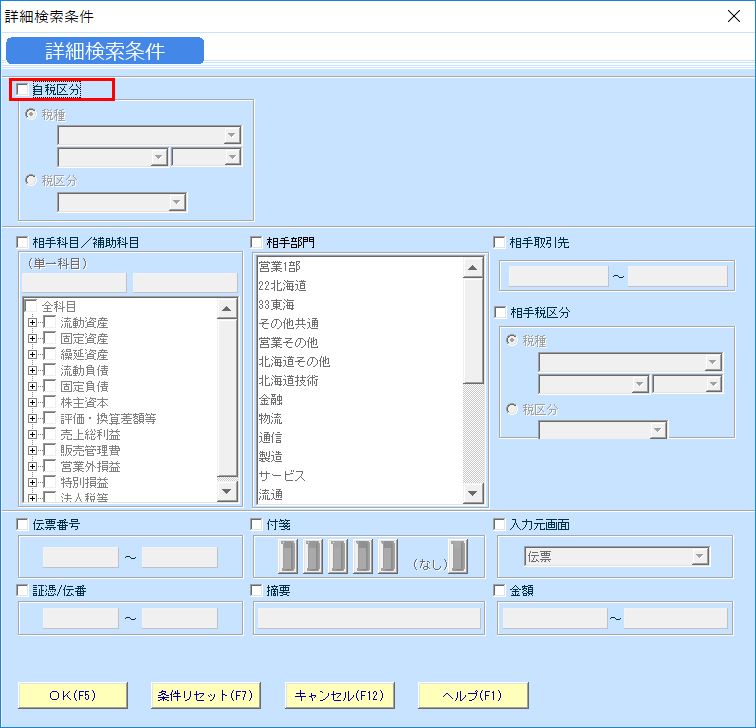Click up arrow of 相手部門 scrollbar

[x=472, y=268]
